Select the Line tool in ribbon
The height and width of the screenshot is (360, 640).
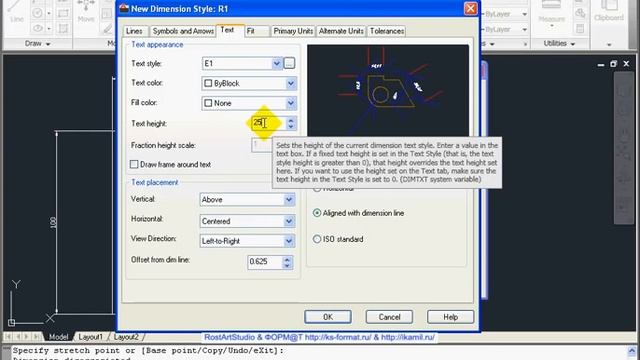pos(16,11)
